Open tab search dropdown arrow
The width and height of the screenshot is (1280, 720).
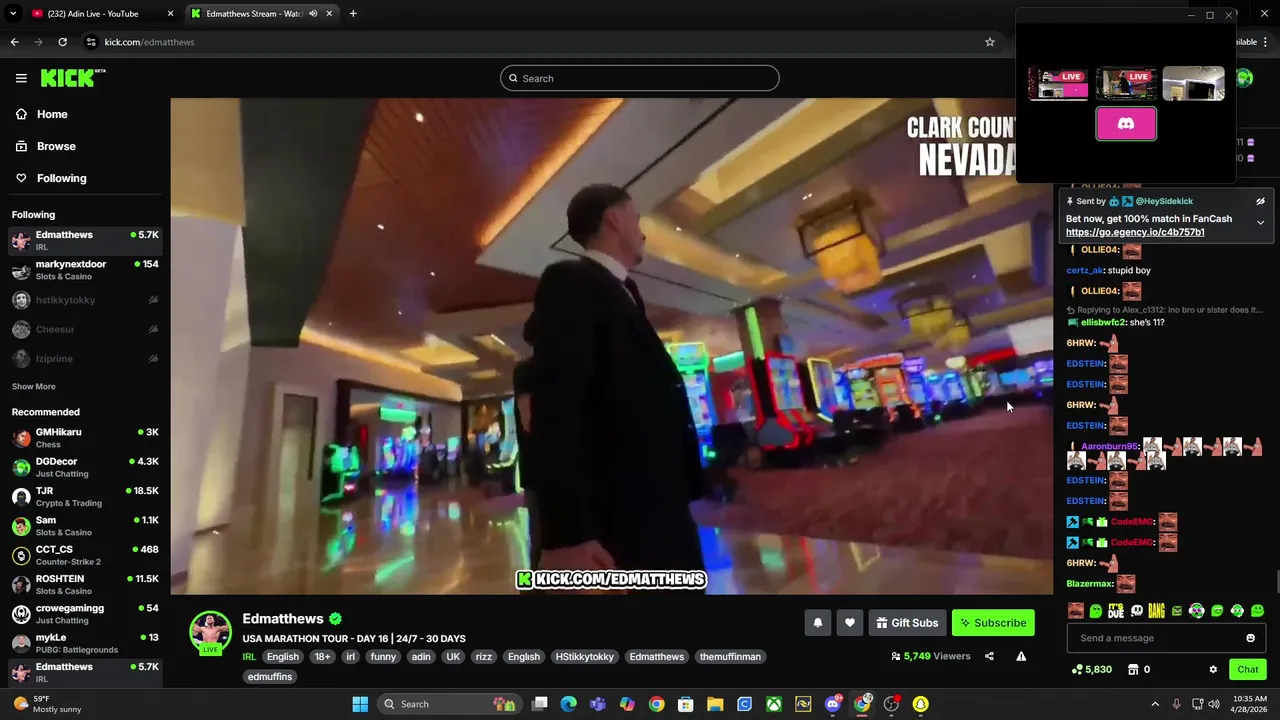13,14
